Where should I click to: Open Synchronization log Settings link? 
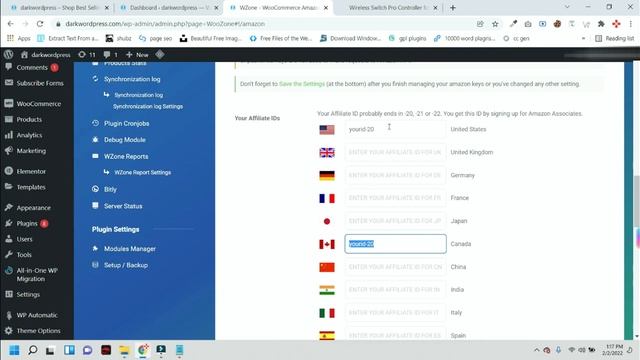tap(148, 107)
